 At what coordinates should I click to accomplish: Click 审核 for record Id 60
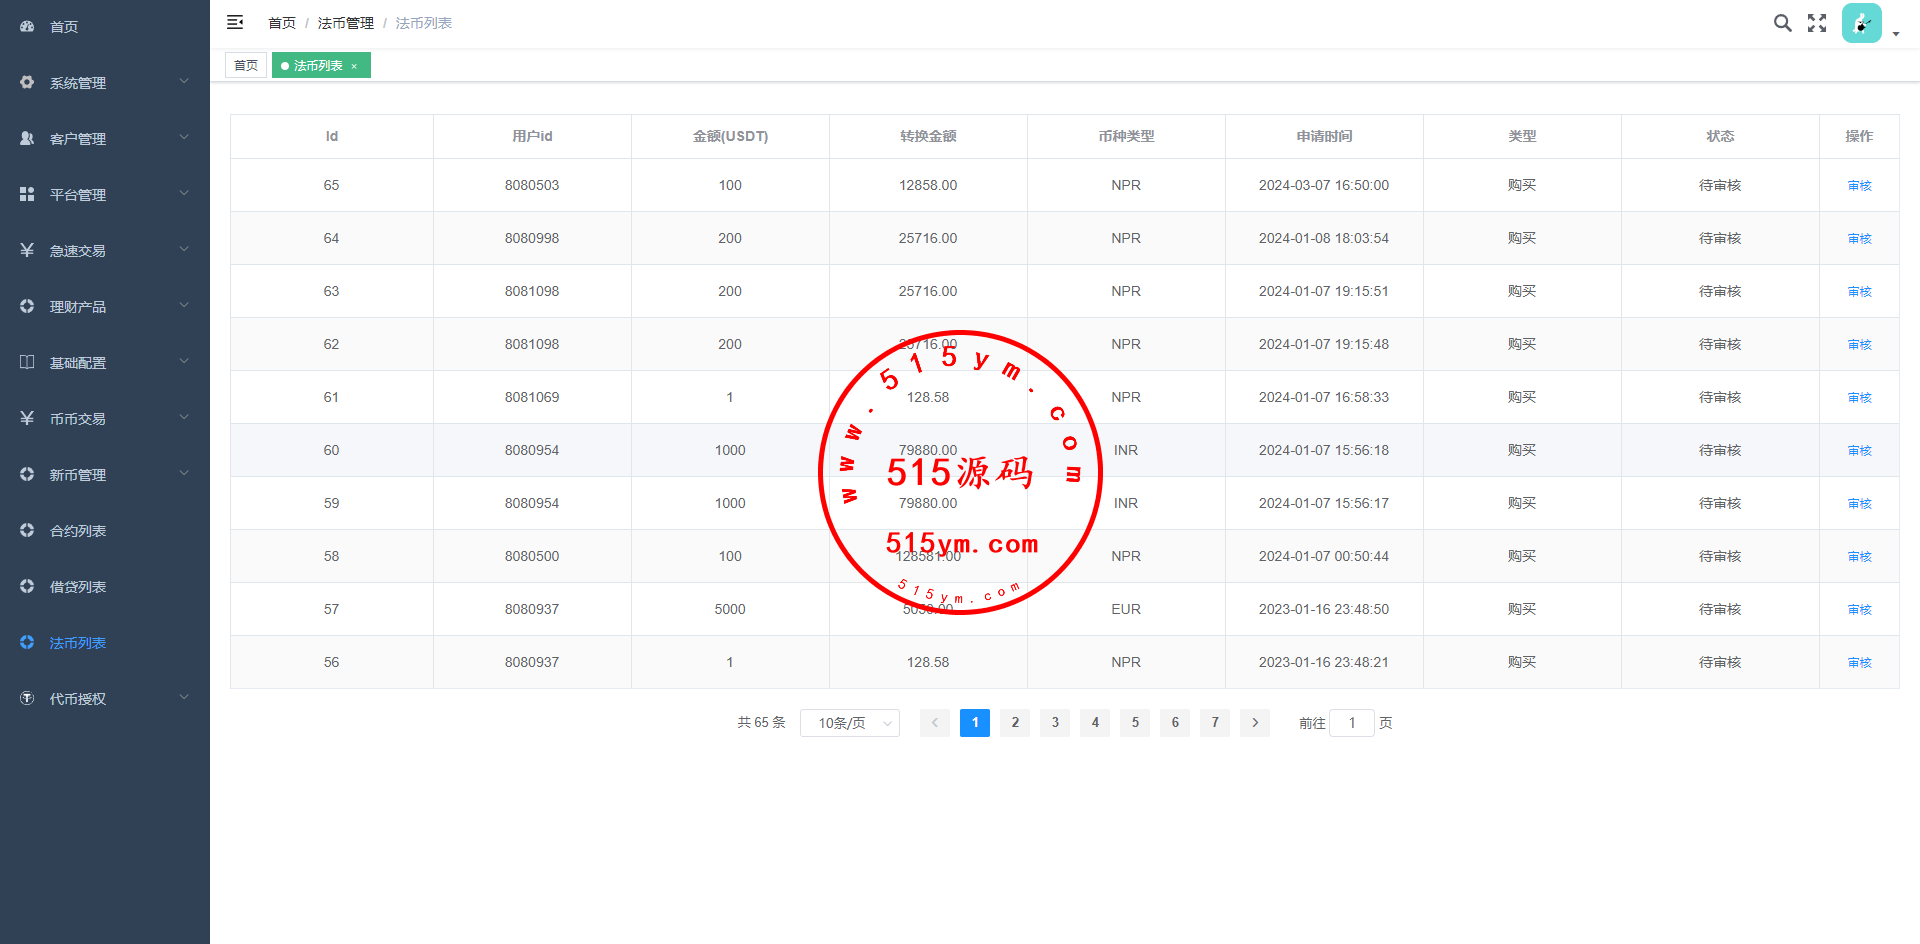pos(1859,451)
